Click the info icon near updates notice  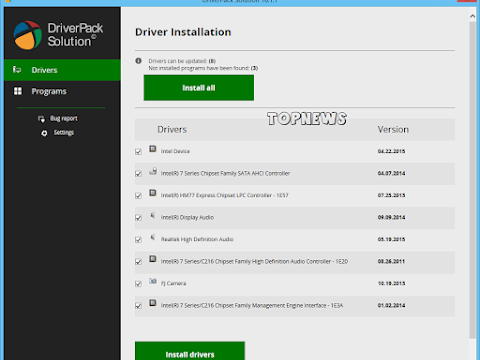tap(139, 61)
